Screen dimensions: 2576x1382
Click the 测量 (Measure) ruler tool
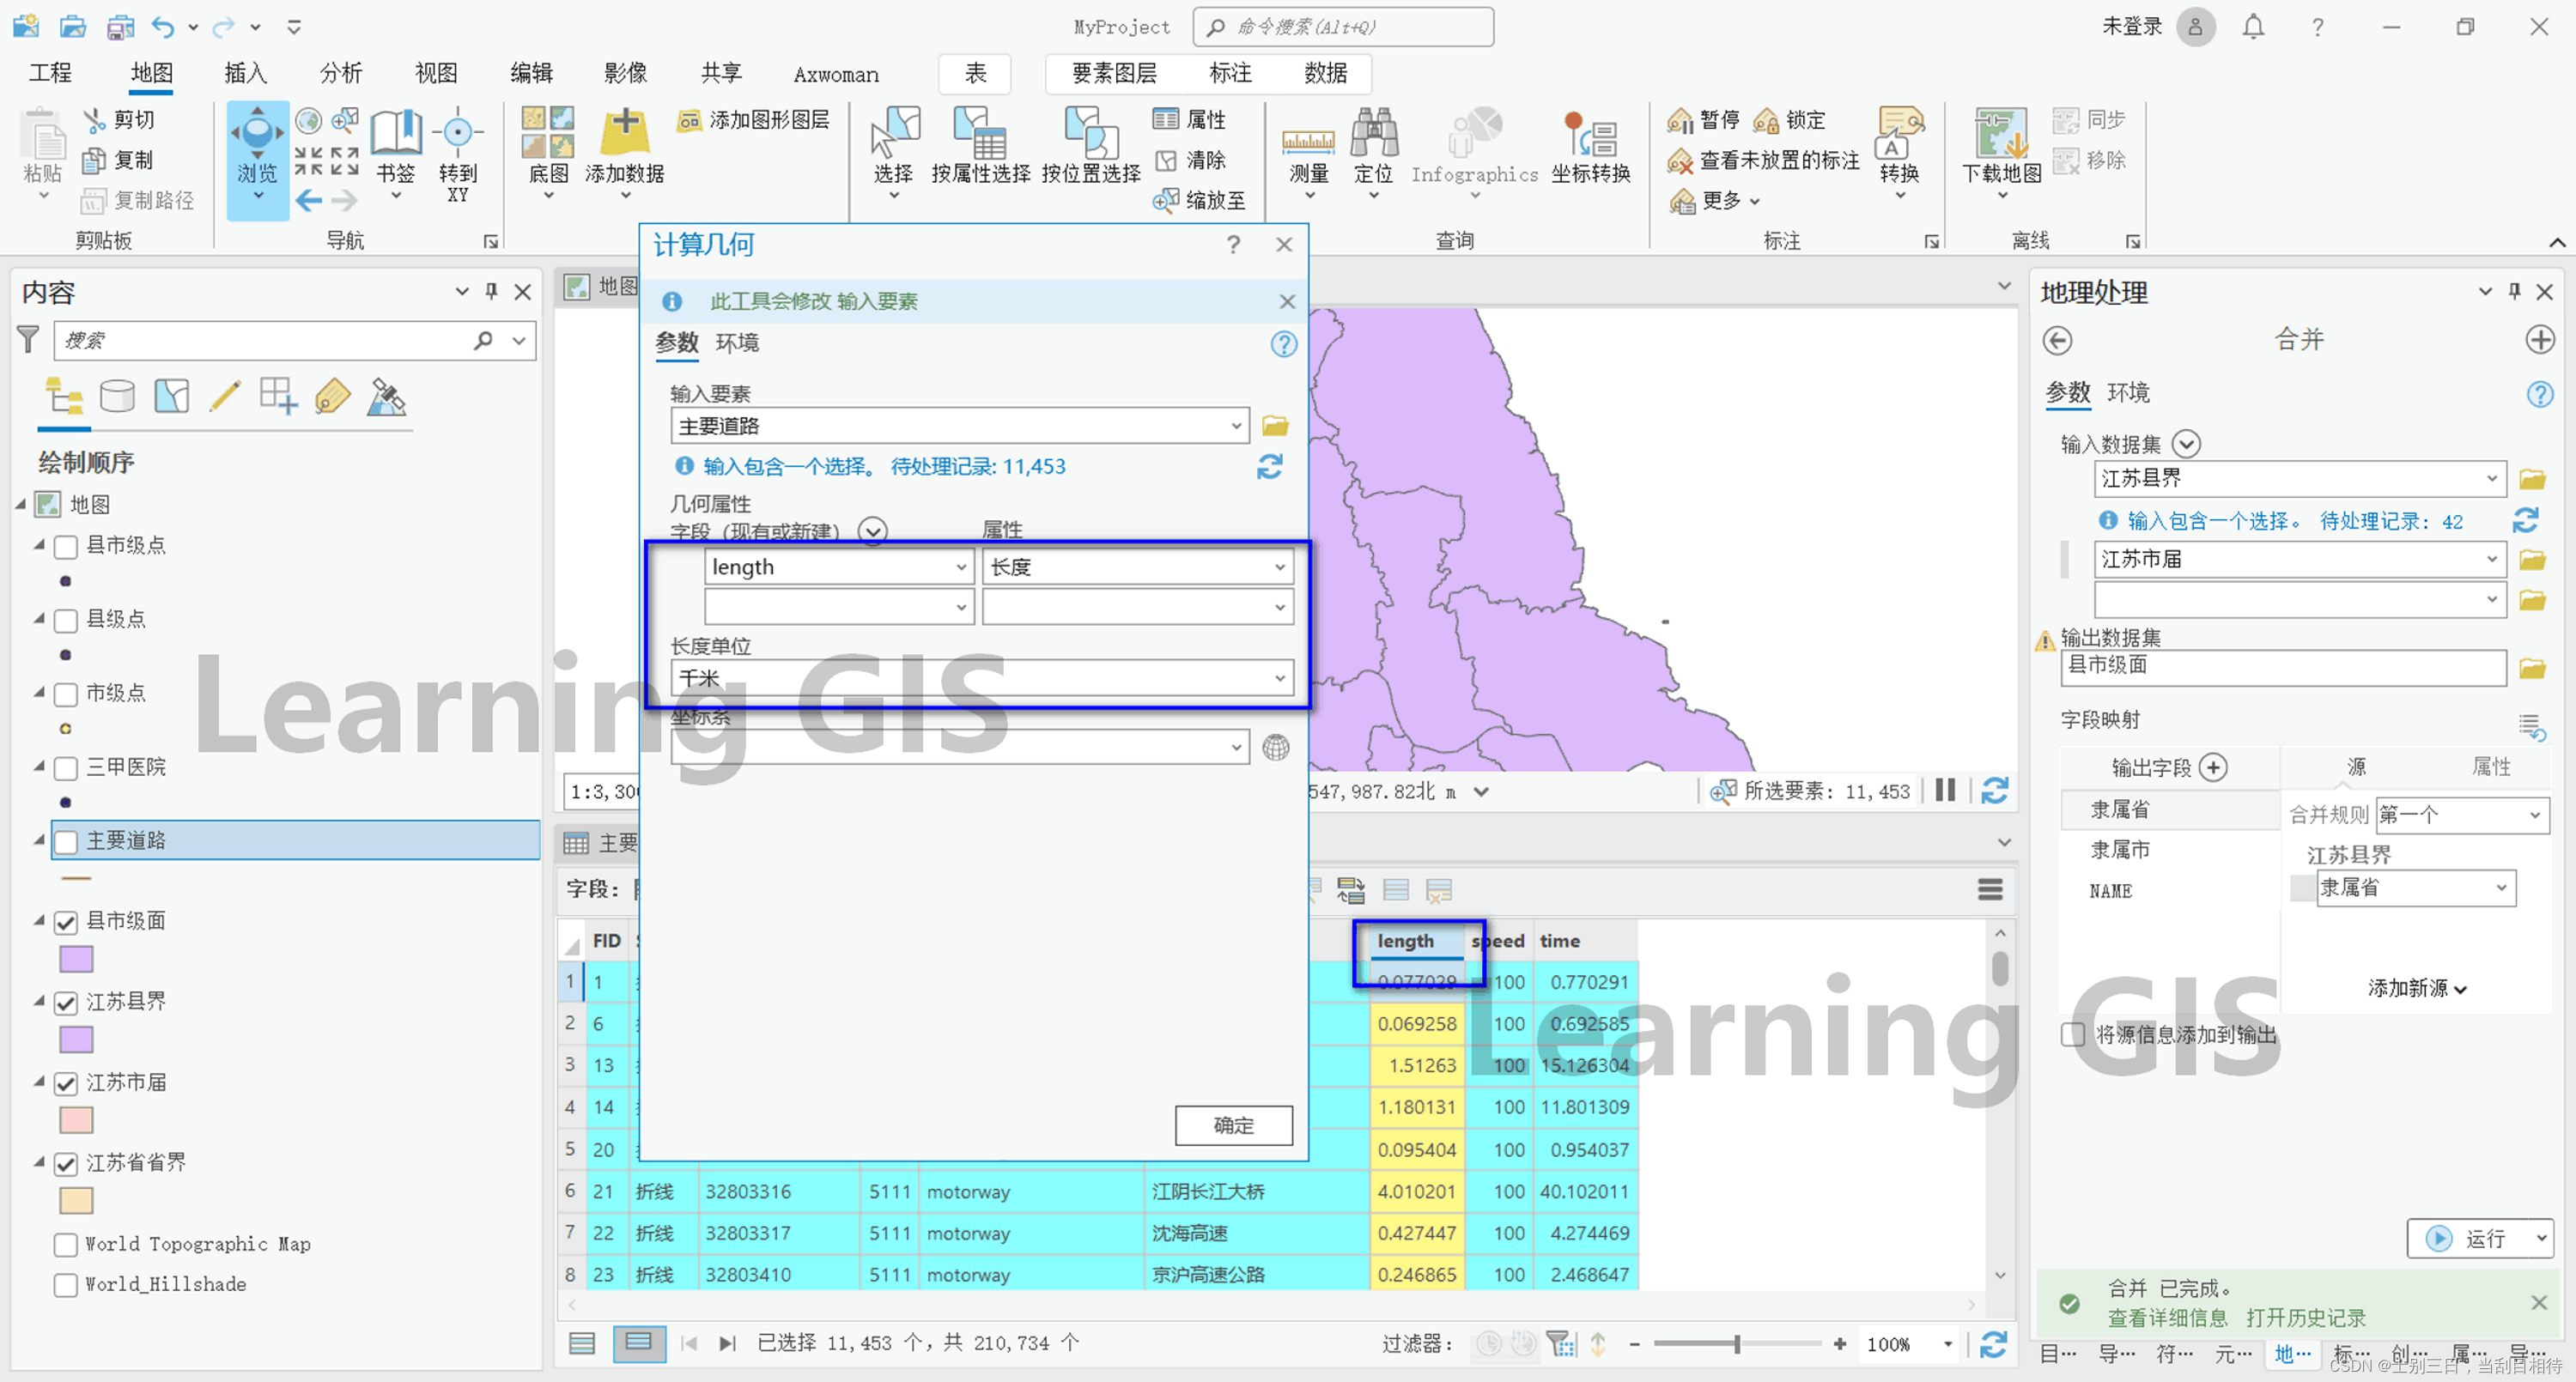point(1307,146)
